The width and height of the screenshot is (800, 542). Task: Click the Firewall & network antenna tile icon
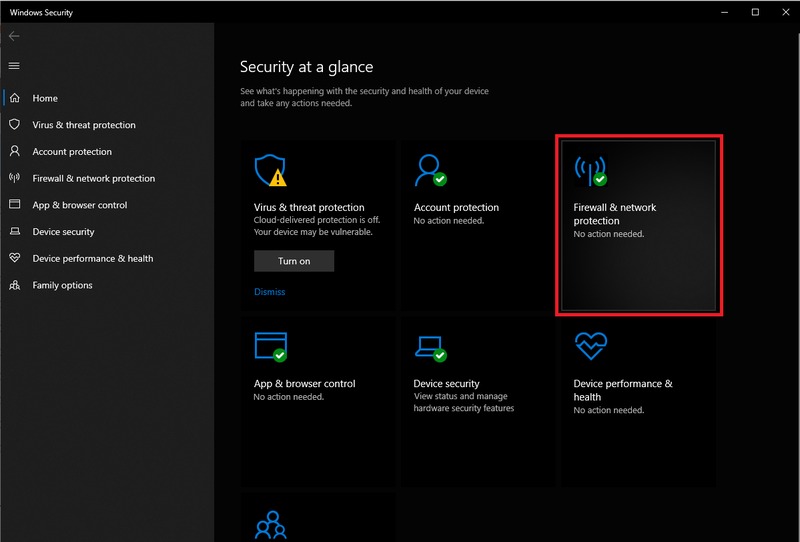coord(590,171)
